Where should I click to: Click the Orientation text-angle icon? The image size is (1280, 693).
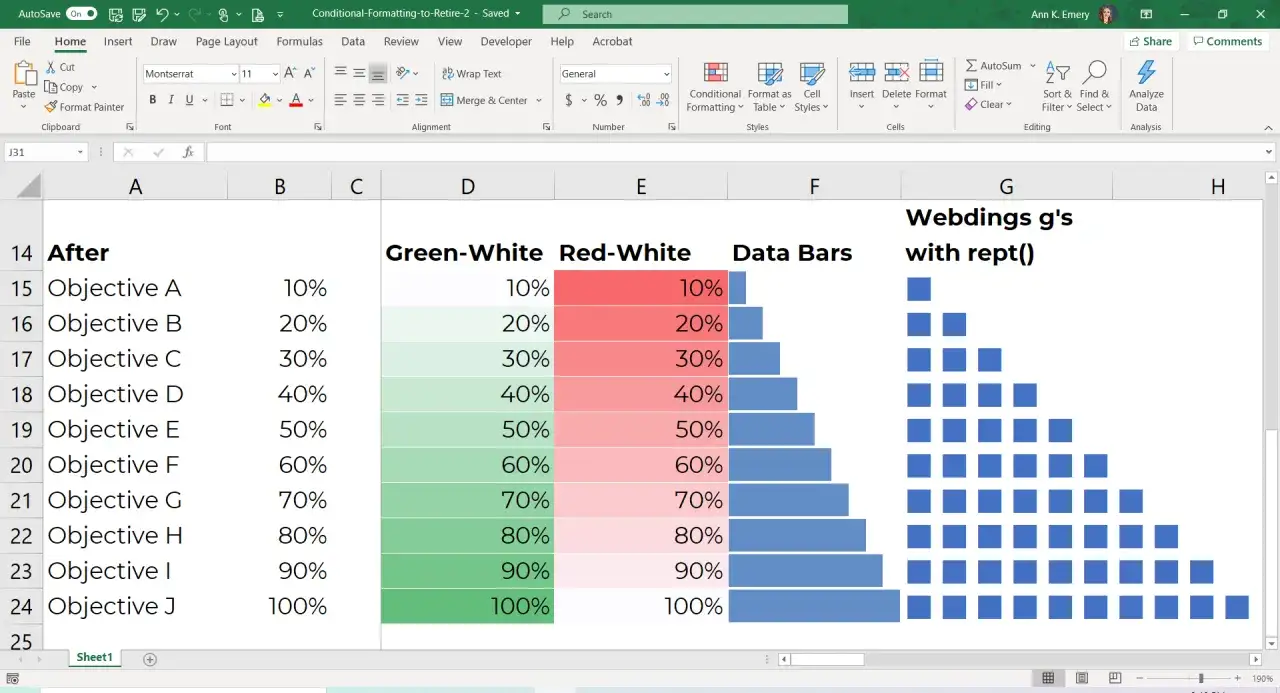tap(403, 73)
